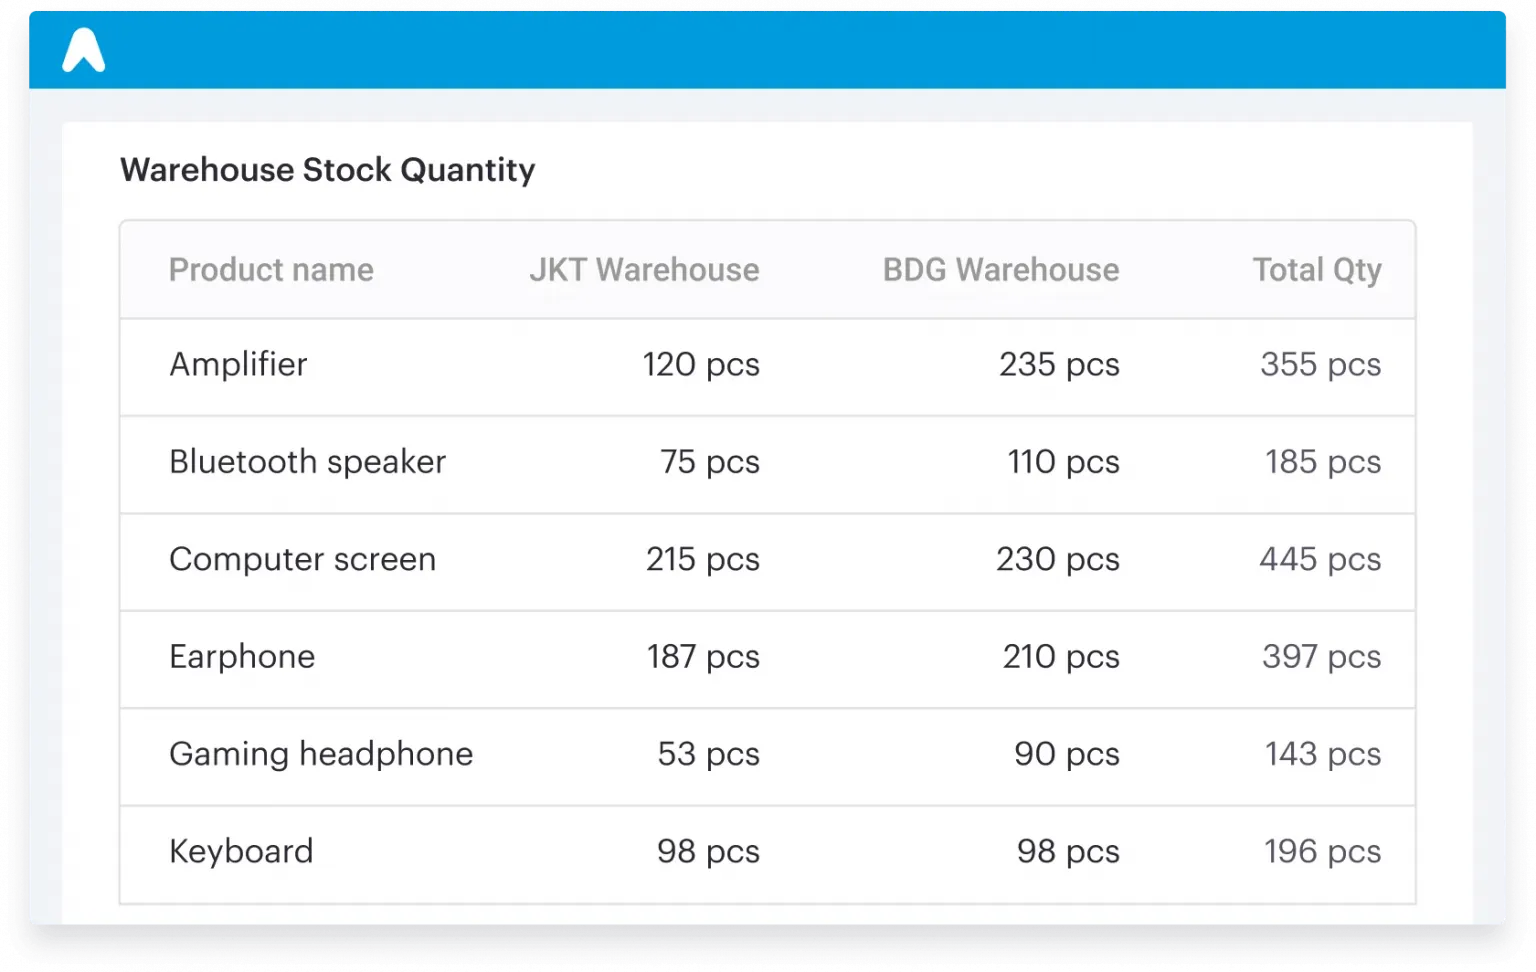1536x972 pixels.
Task: Select Earphone's 210 pcs BDG quantity
Action: (x=1060, y=657)
